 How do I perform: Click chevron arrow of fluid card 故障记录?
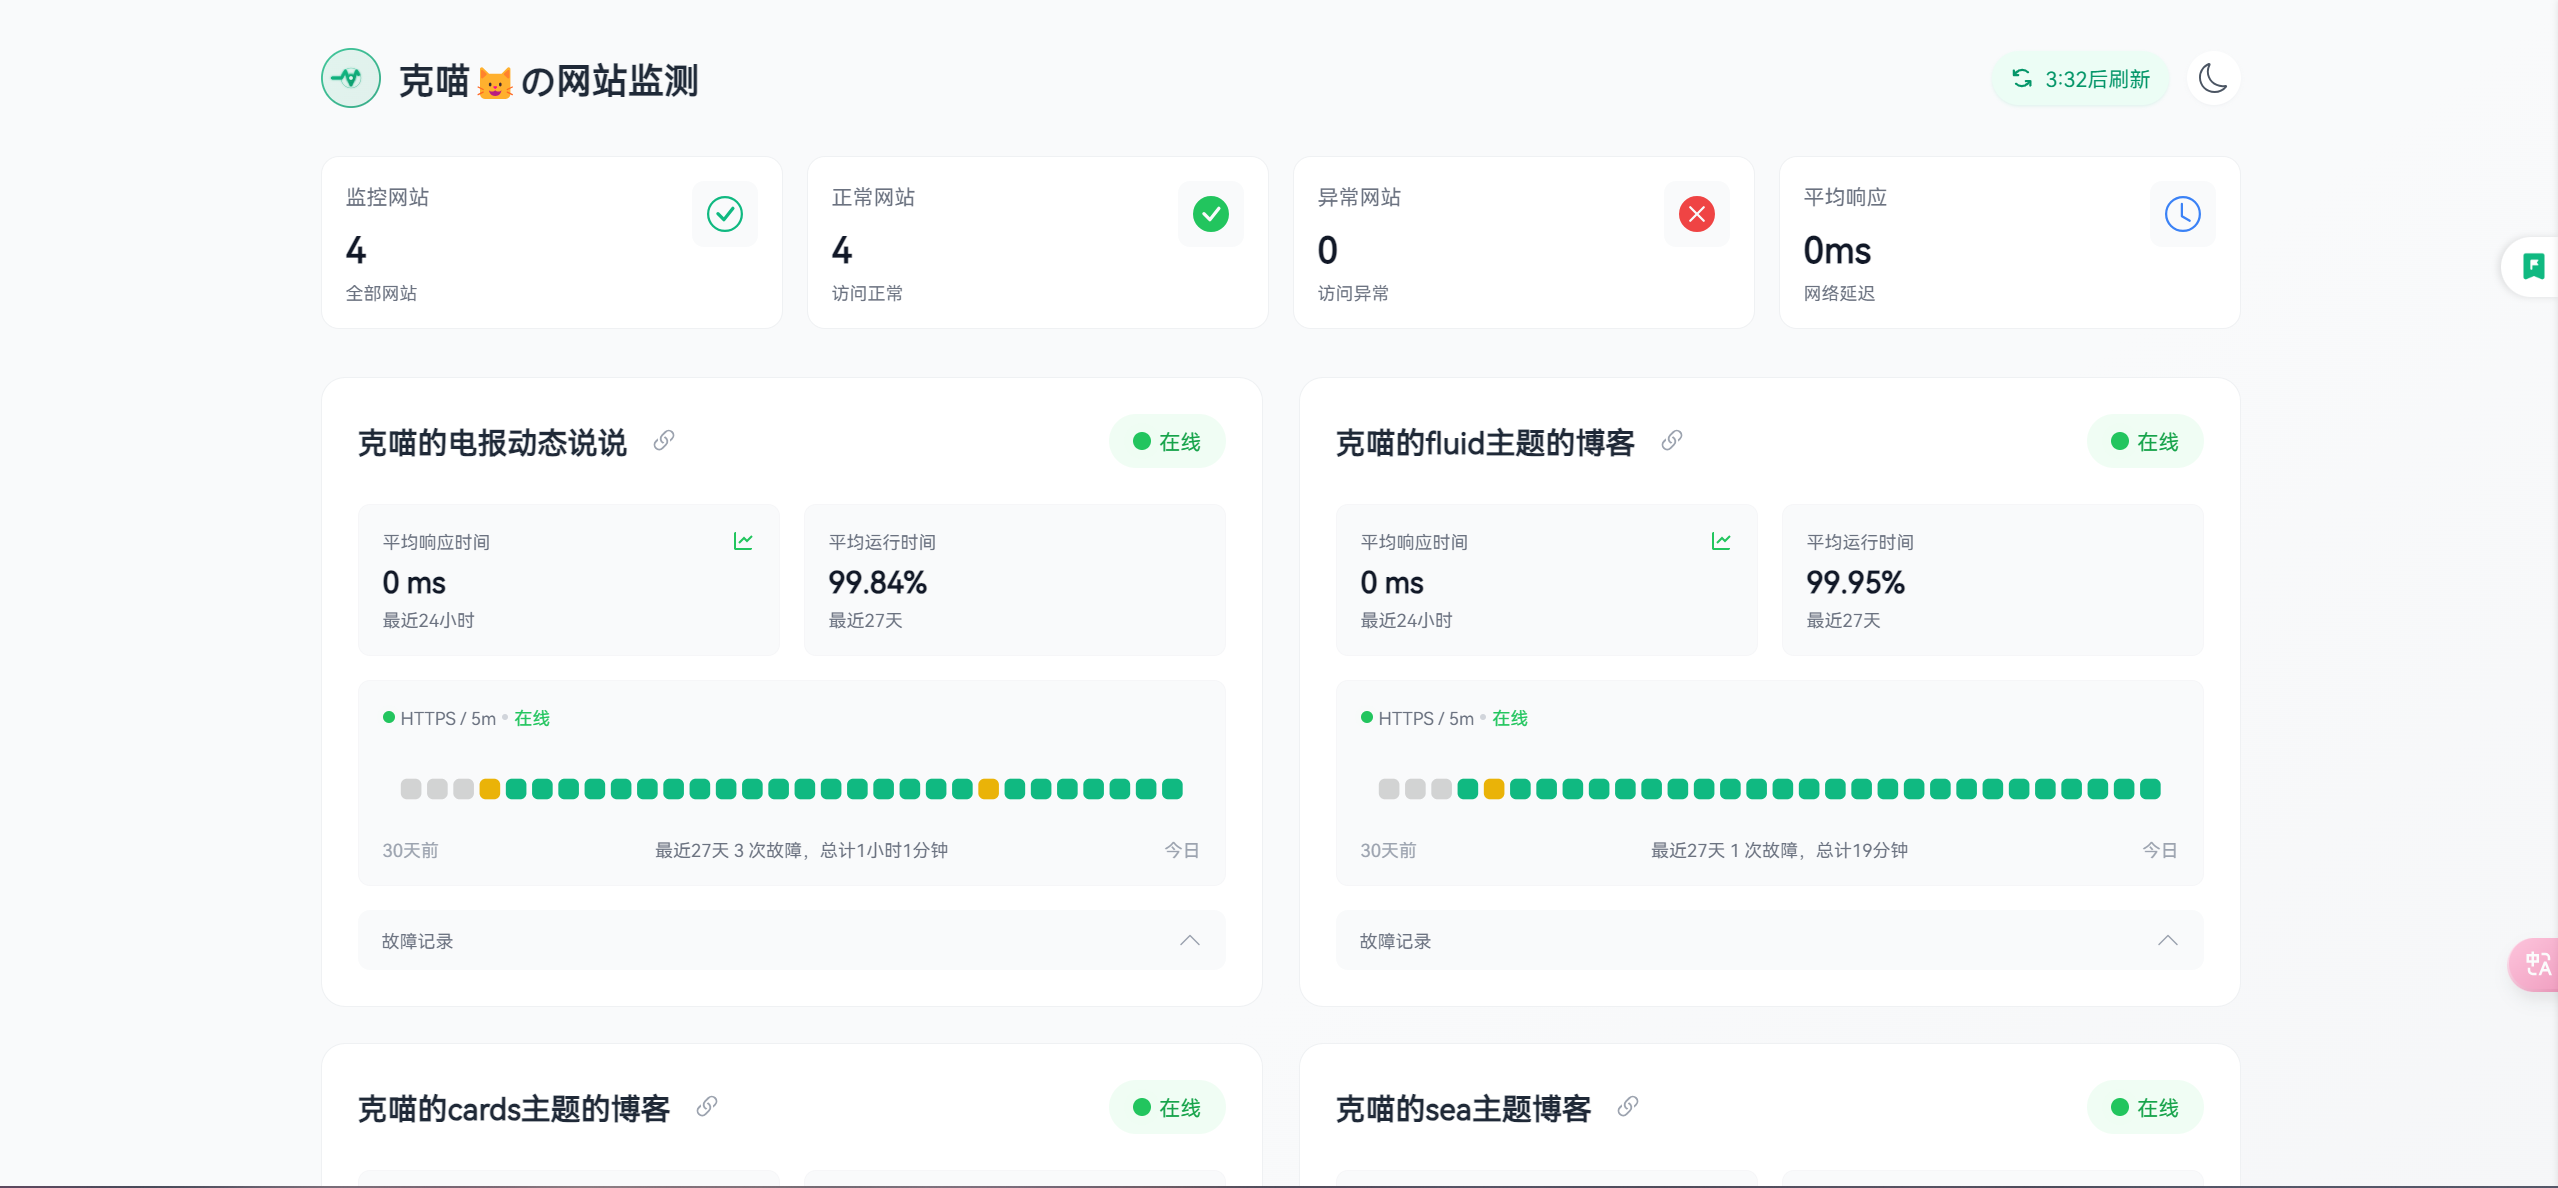[2167, 940]
